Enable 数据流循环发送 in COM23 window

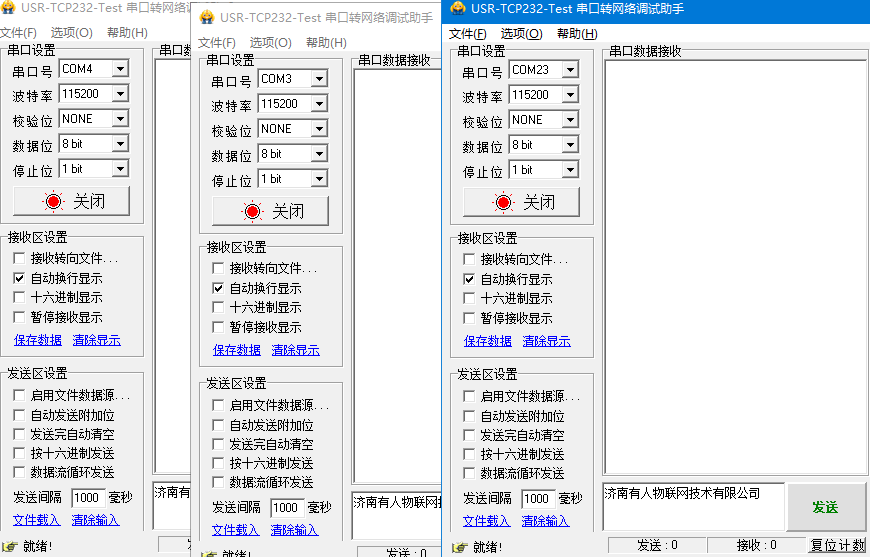[469, 473]
